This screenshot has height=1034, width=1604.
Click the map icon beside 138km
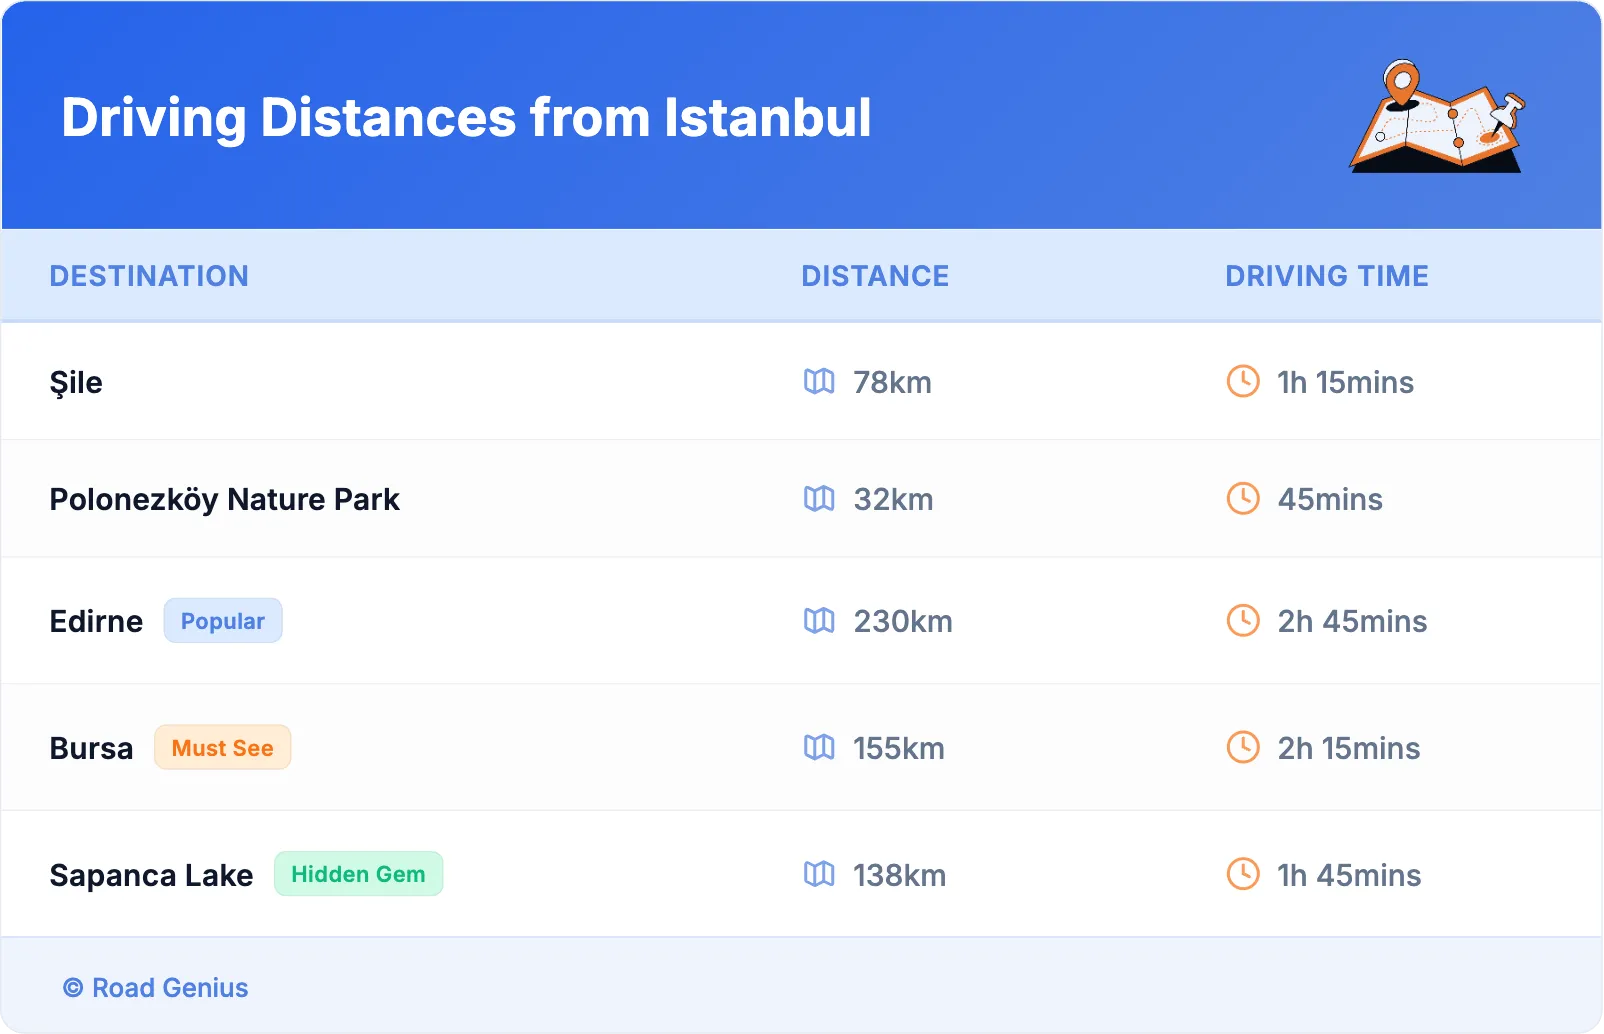click(819, 874)
